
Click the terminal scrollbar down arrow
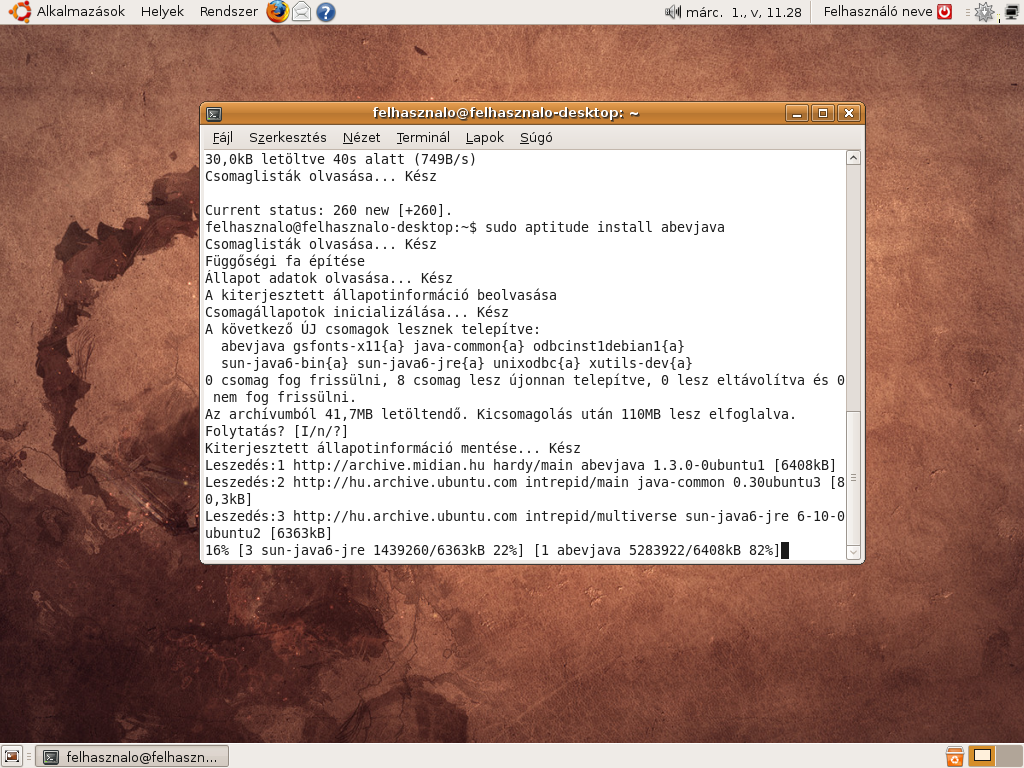[853, 552]
